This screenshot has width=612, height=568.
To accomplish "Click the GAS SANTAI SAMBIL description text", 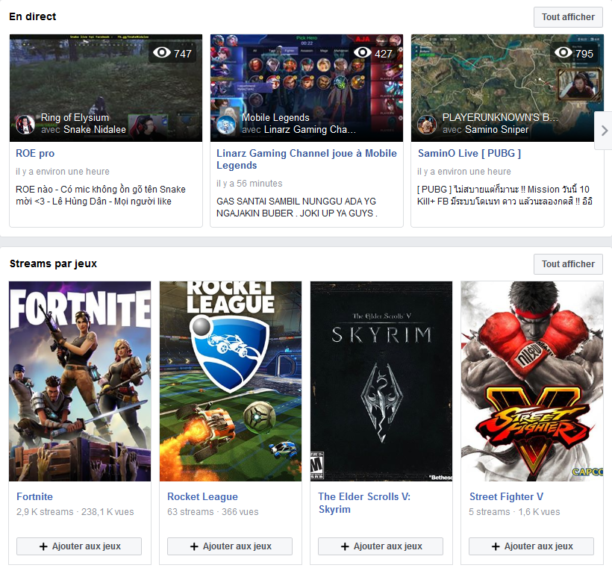I will 297,207.
